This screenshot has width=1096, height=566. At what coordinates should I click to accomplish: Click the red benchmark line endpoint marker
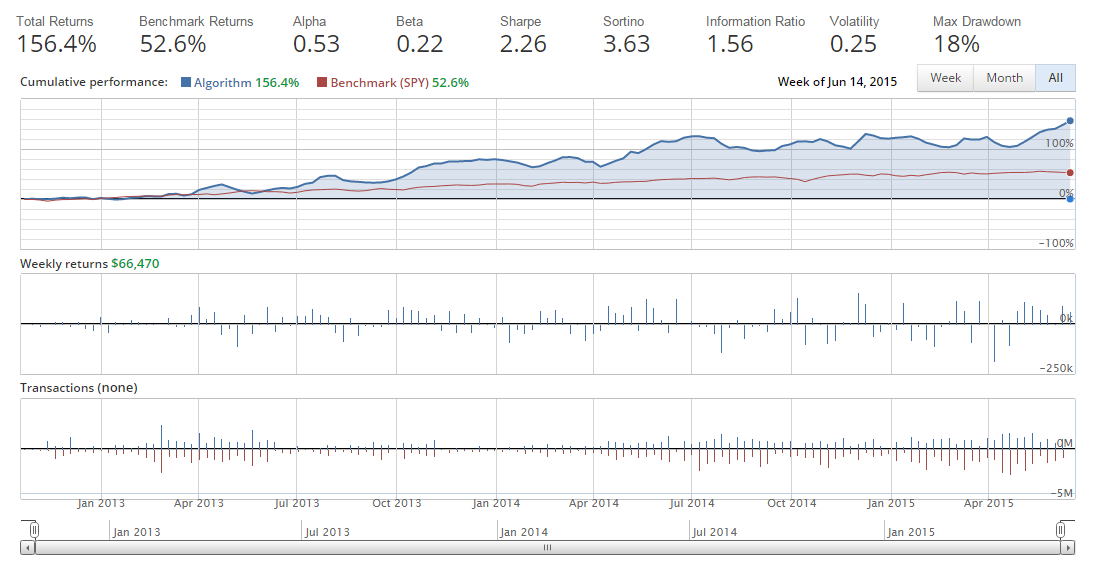(1070, 173)
